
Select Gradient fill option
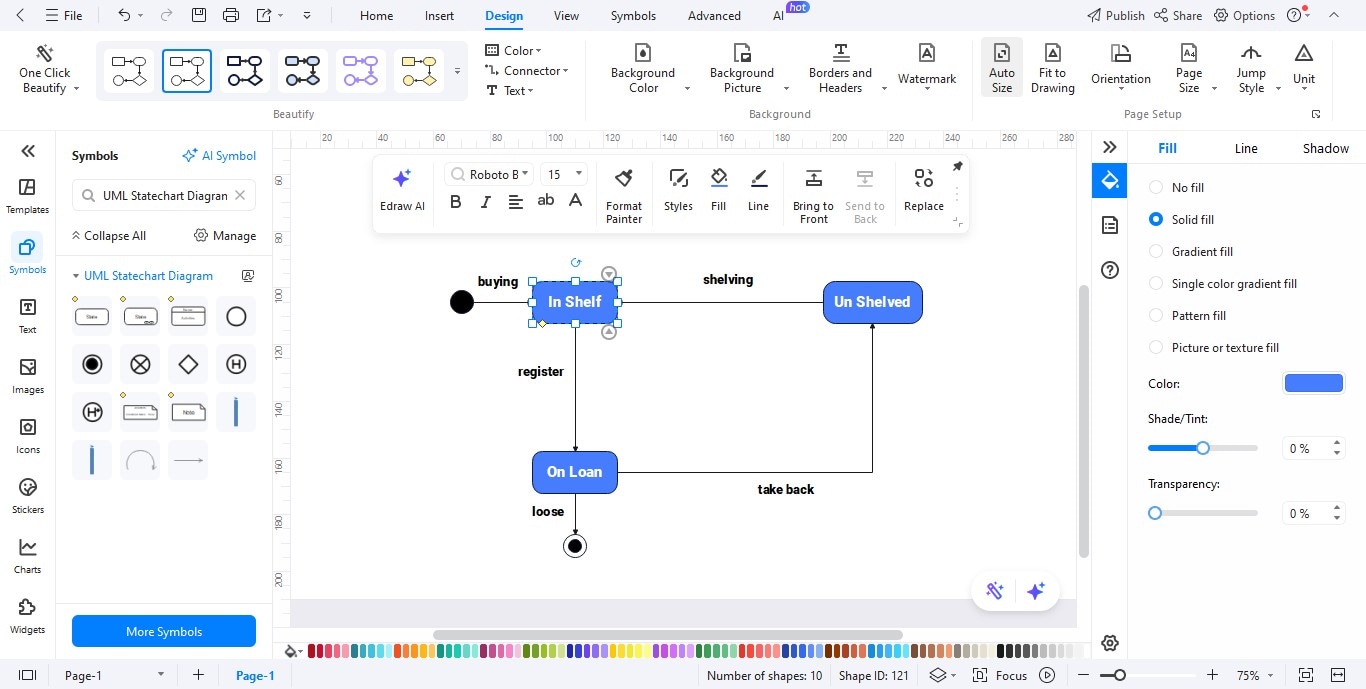point(1191,251)
